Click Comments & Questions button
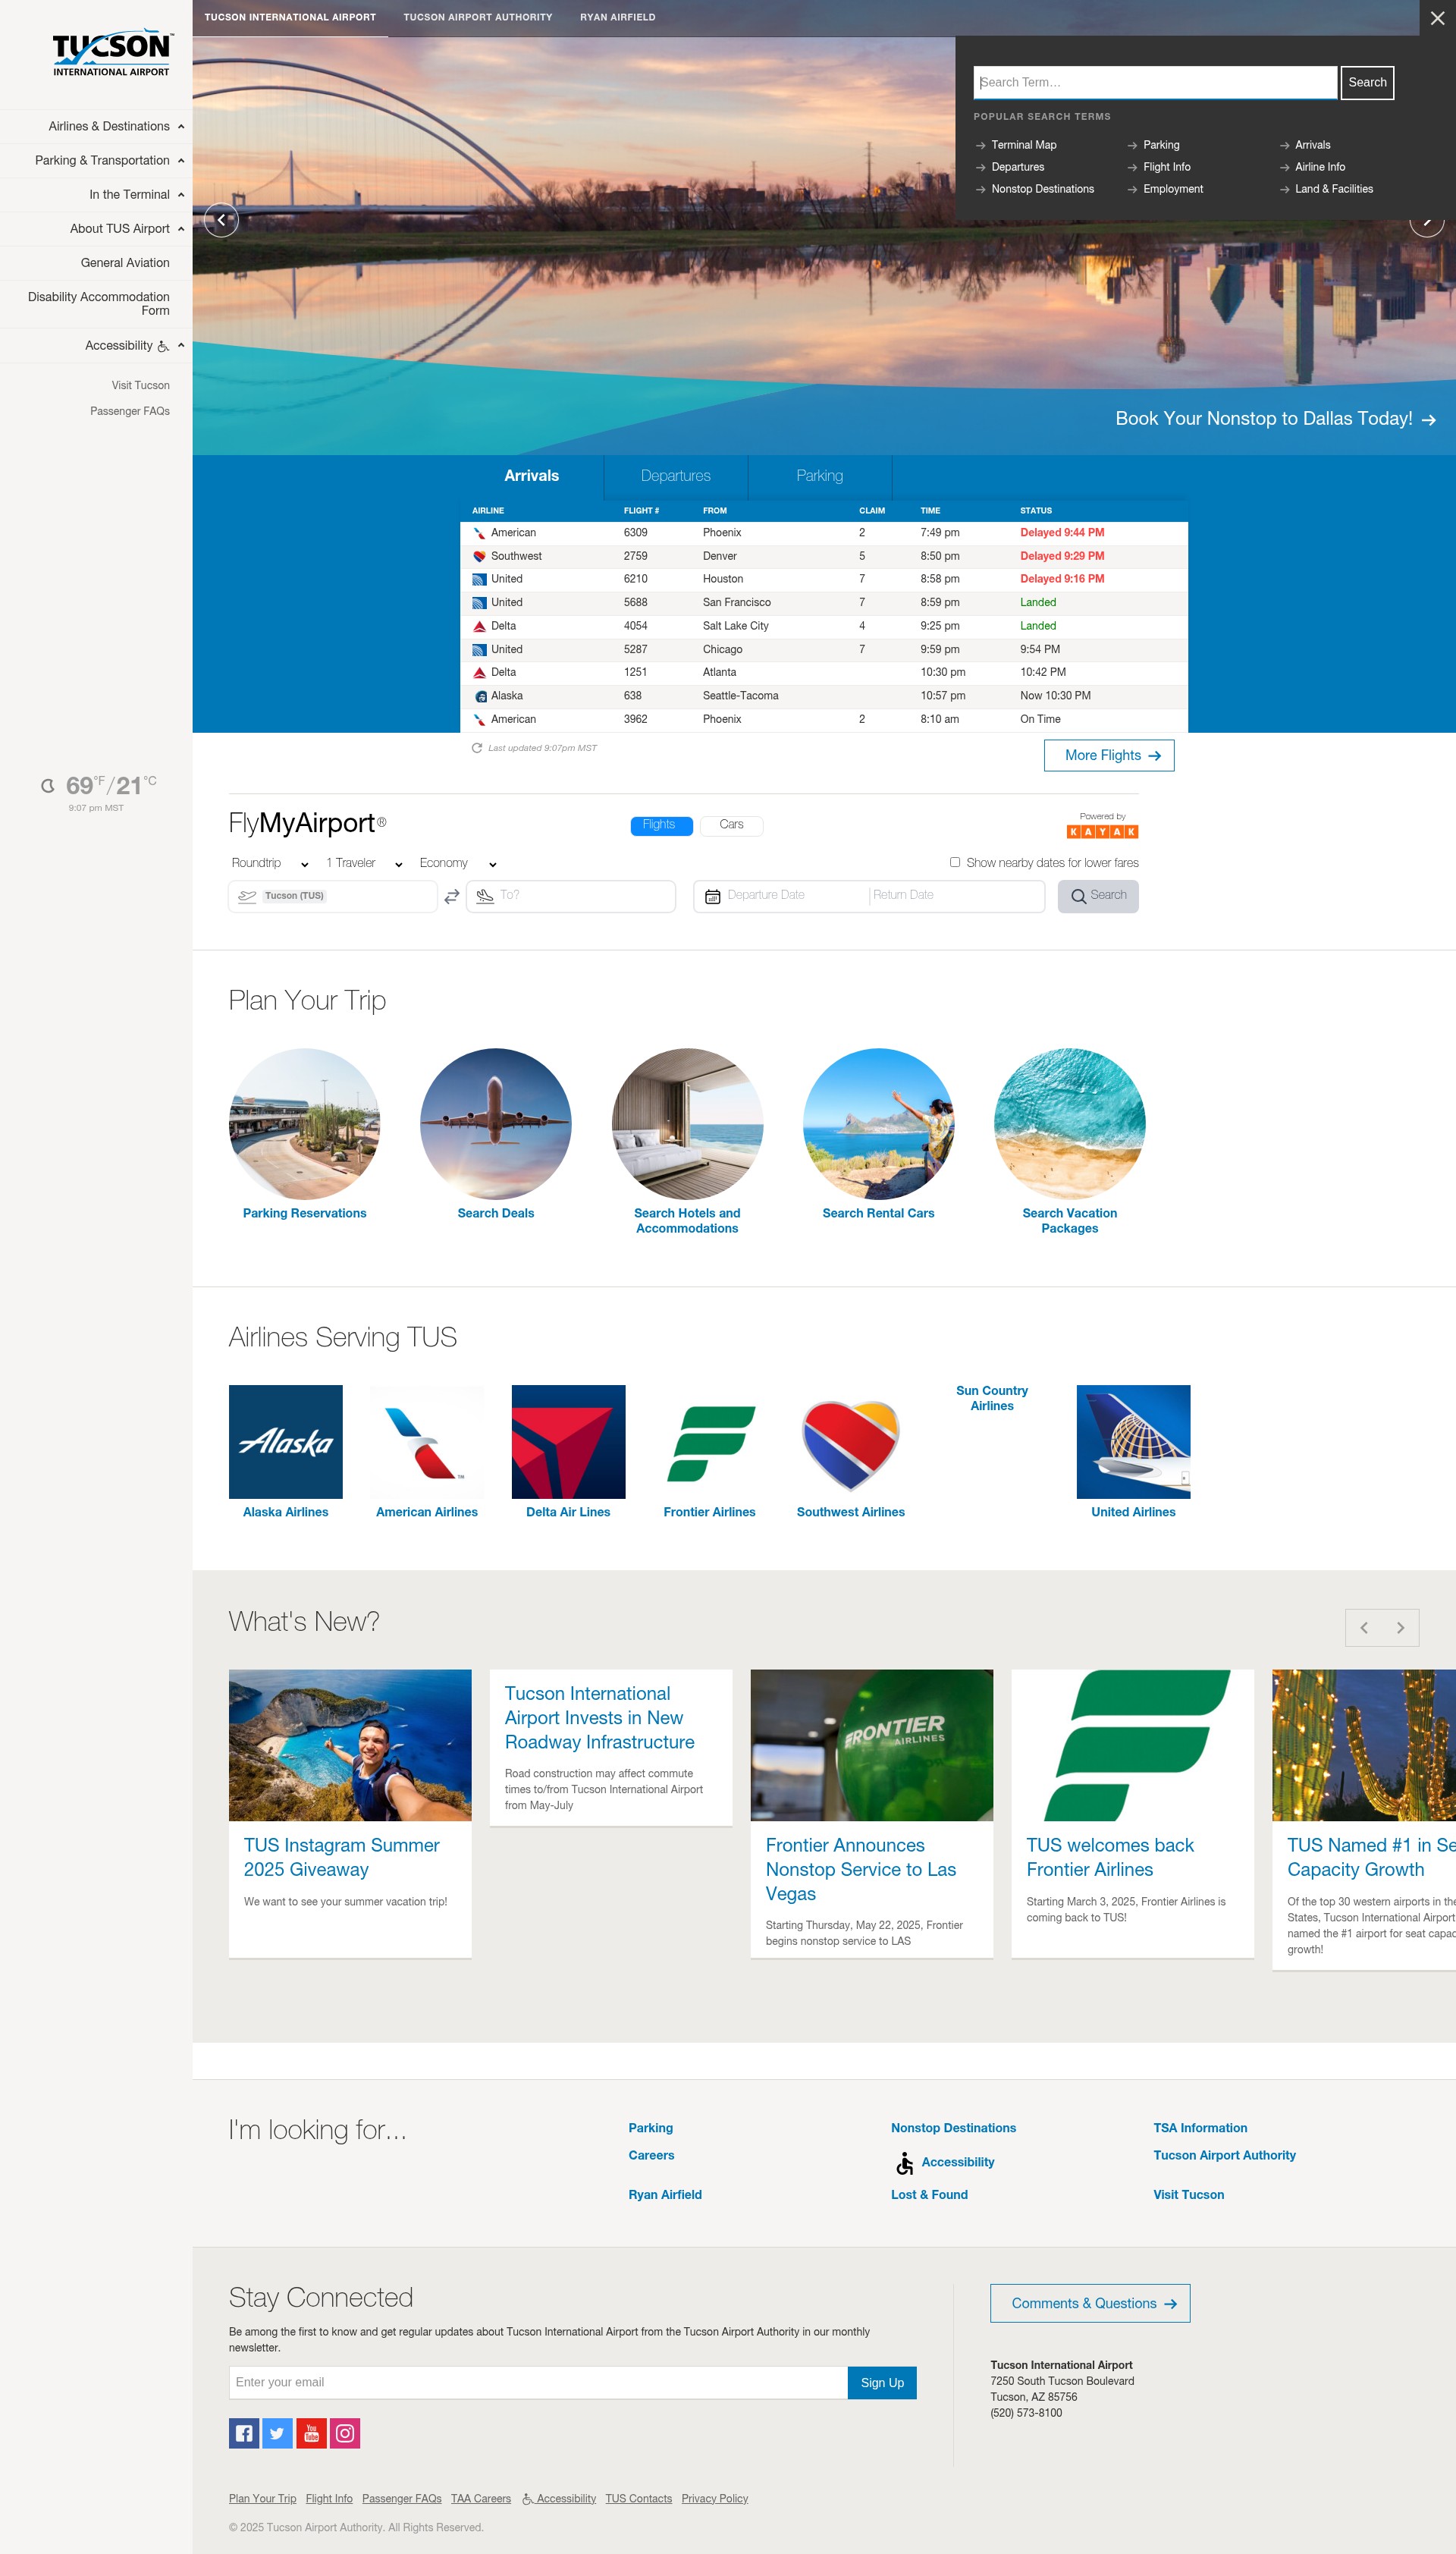 pos(1090,2304)
